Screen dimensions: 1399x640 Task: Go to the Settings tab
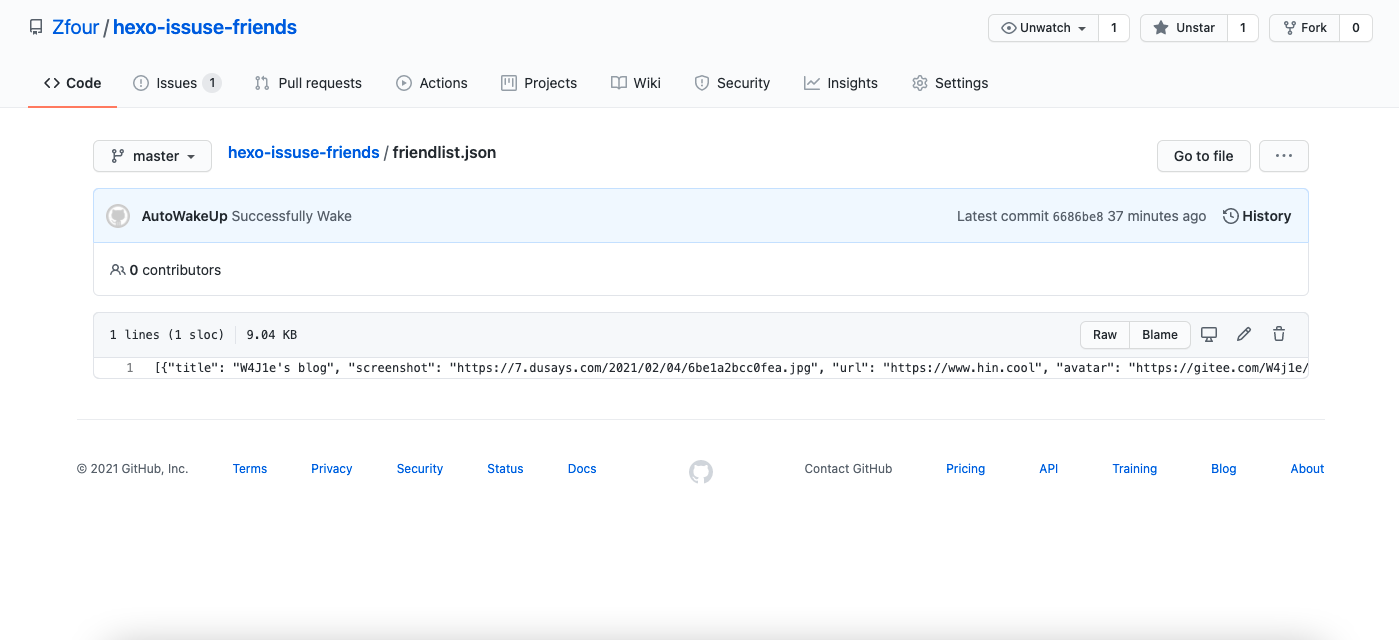[x=950, y=83]
